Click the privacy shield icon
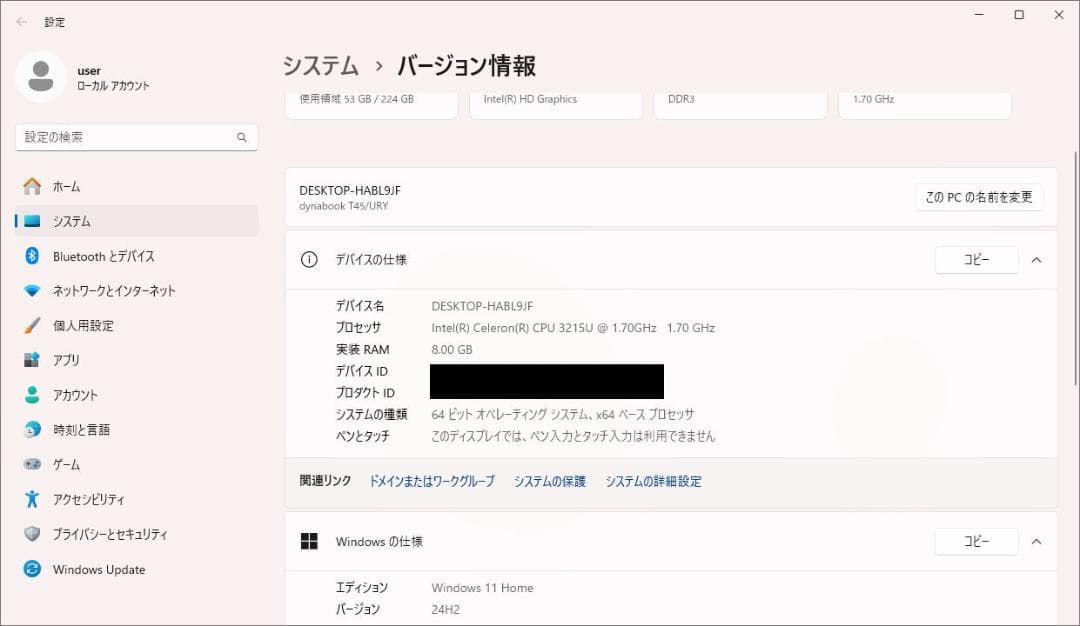The width and height of the screenshot is (1080, 626). (32, 534)
